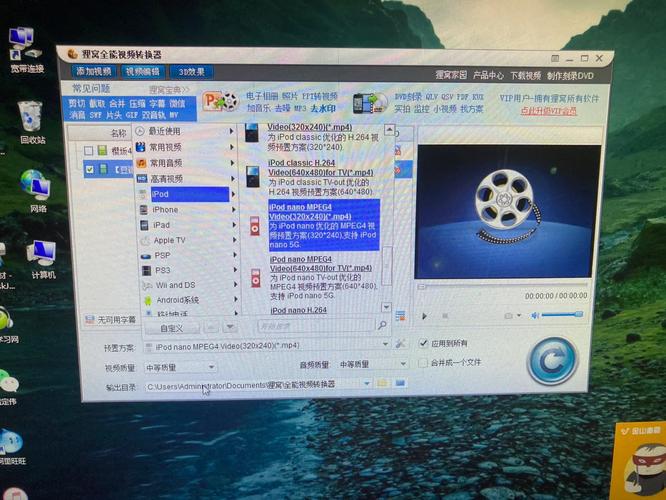Select the iPad category

tap(188, 225)
